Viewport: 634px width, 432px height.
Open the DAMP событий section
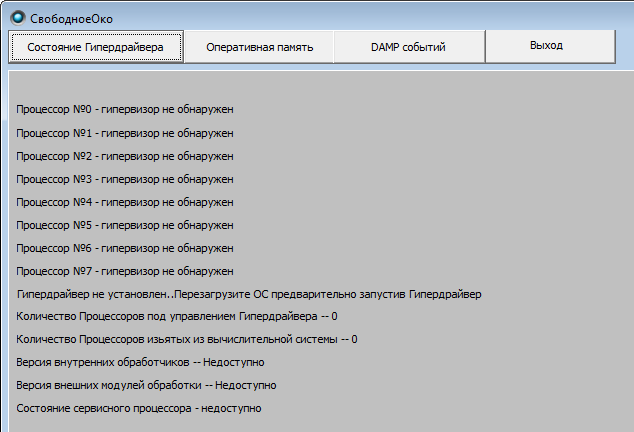[x=408, y=47]
